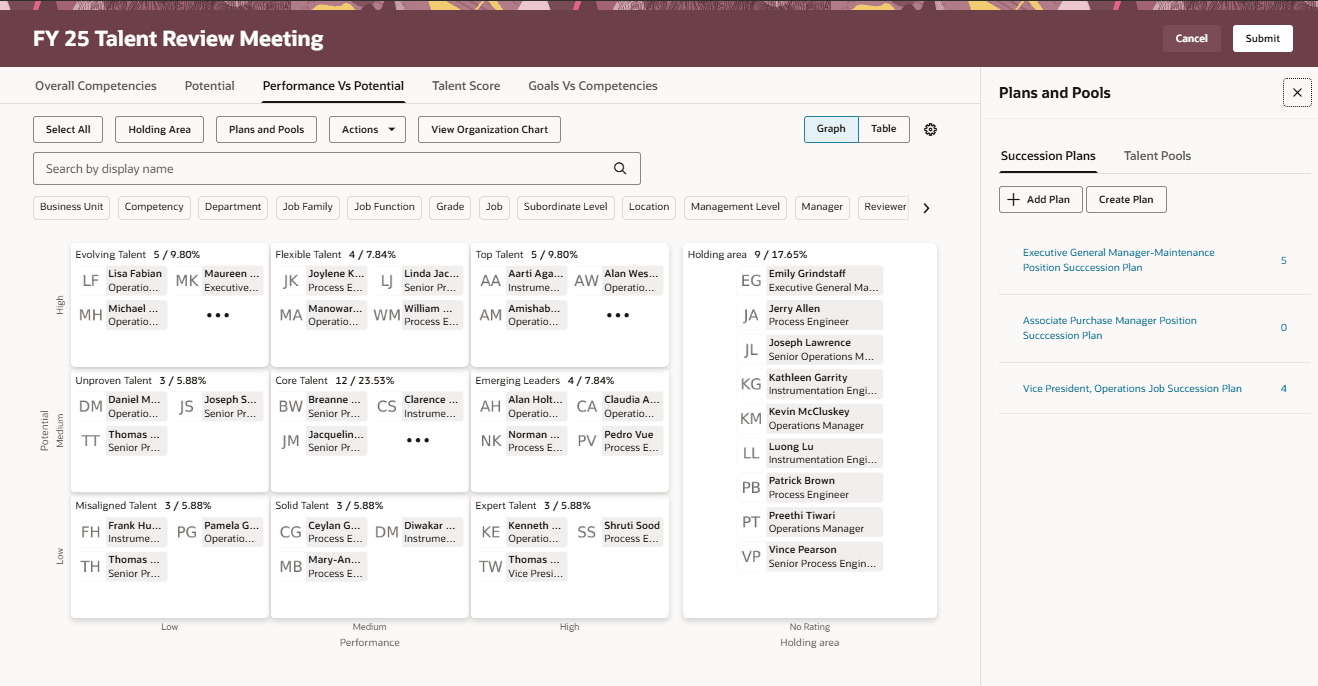Select Linda's LJ avatar

(387, 281)
